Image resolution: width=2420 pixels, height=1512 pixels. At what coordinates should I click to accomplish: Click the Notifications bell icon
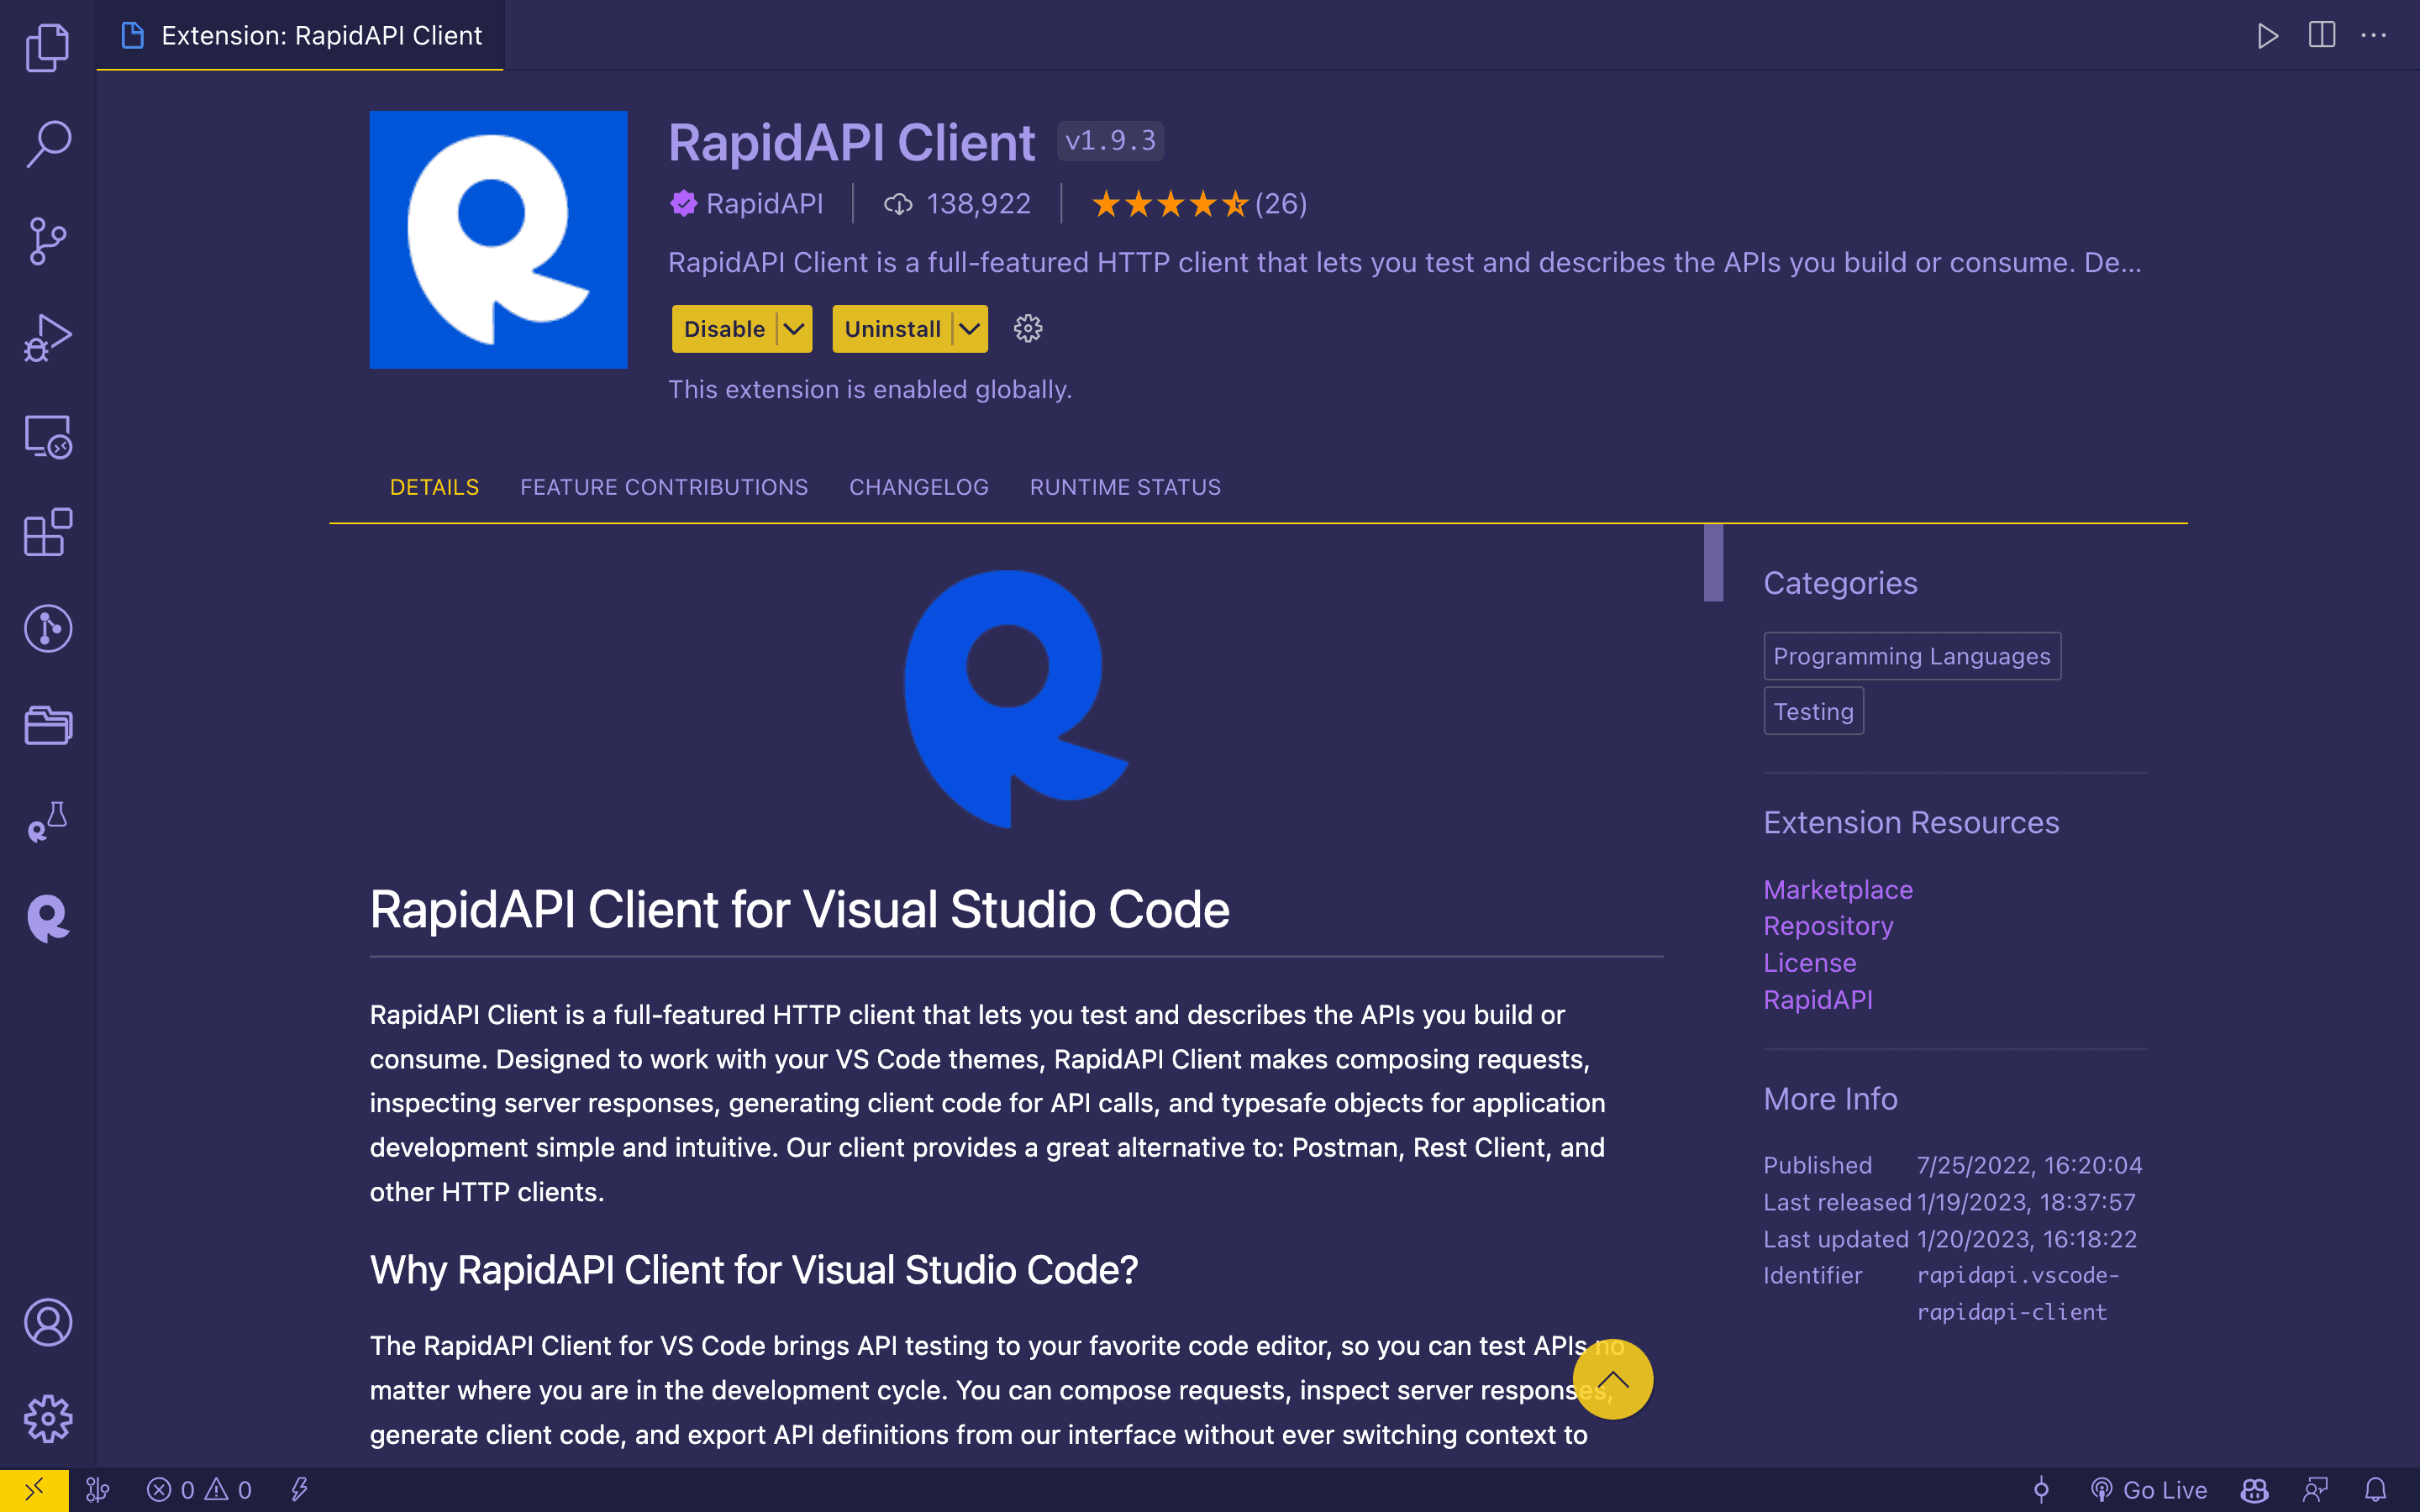2375,1489
